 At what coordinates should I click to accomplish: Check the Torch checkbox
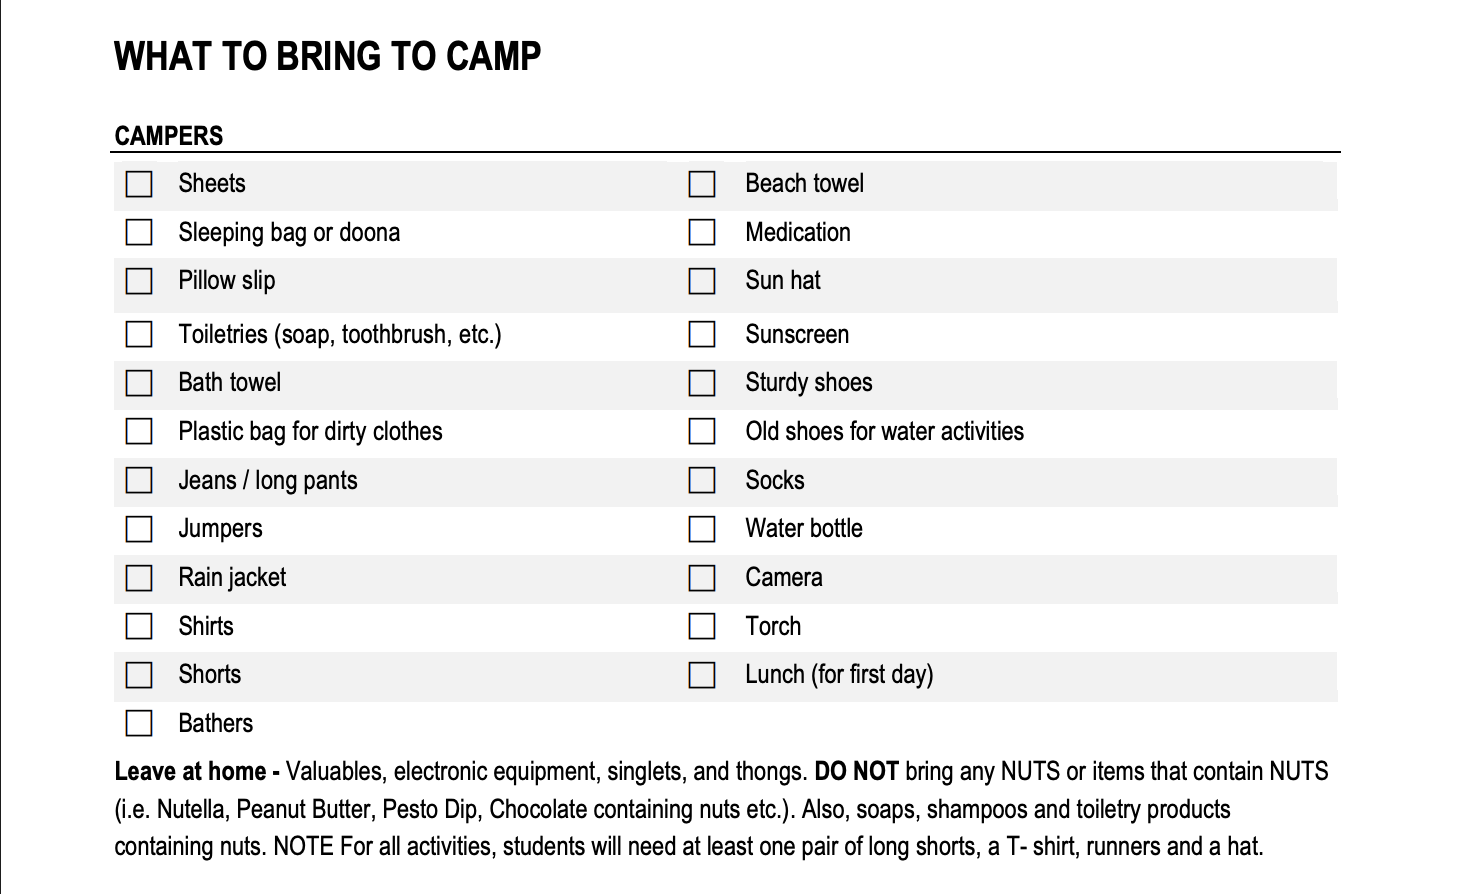(x=702, y=626)
